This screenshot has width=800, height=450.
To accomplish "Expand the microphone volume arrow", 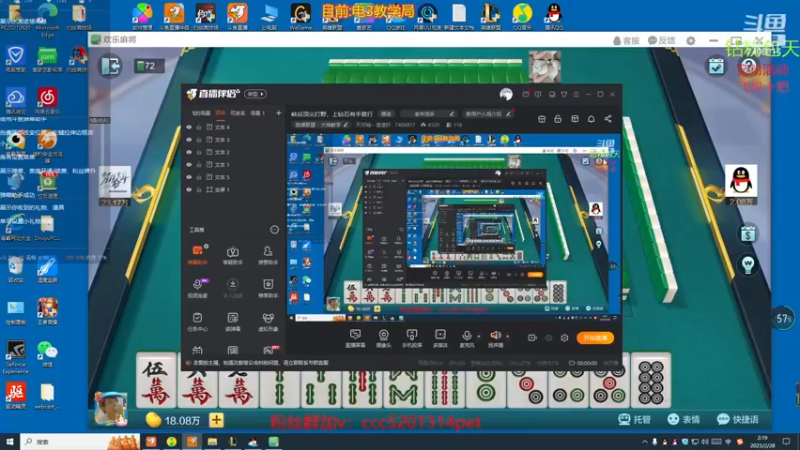I will click(x=479, y=336).
